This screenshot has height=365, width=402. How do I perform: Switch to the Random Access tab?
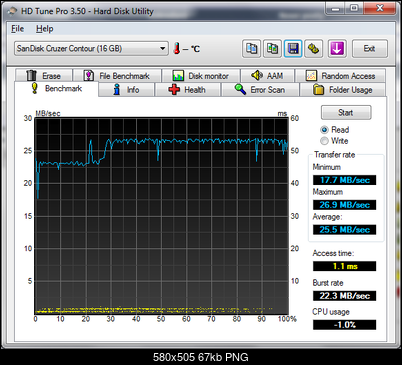tap(340, 76)
